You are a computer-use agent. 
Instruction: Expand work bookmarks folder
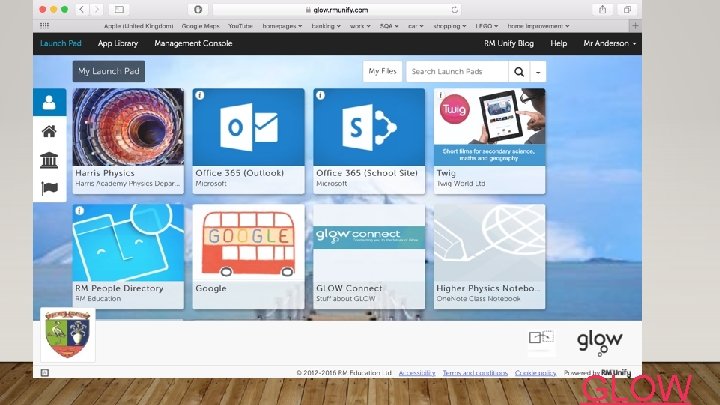pos(360,26)
